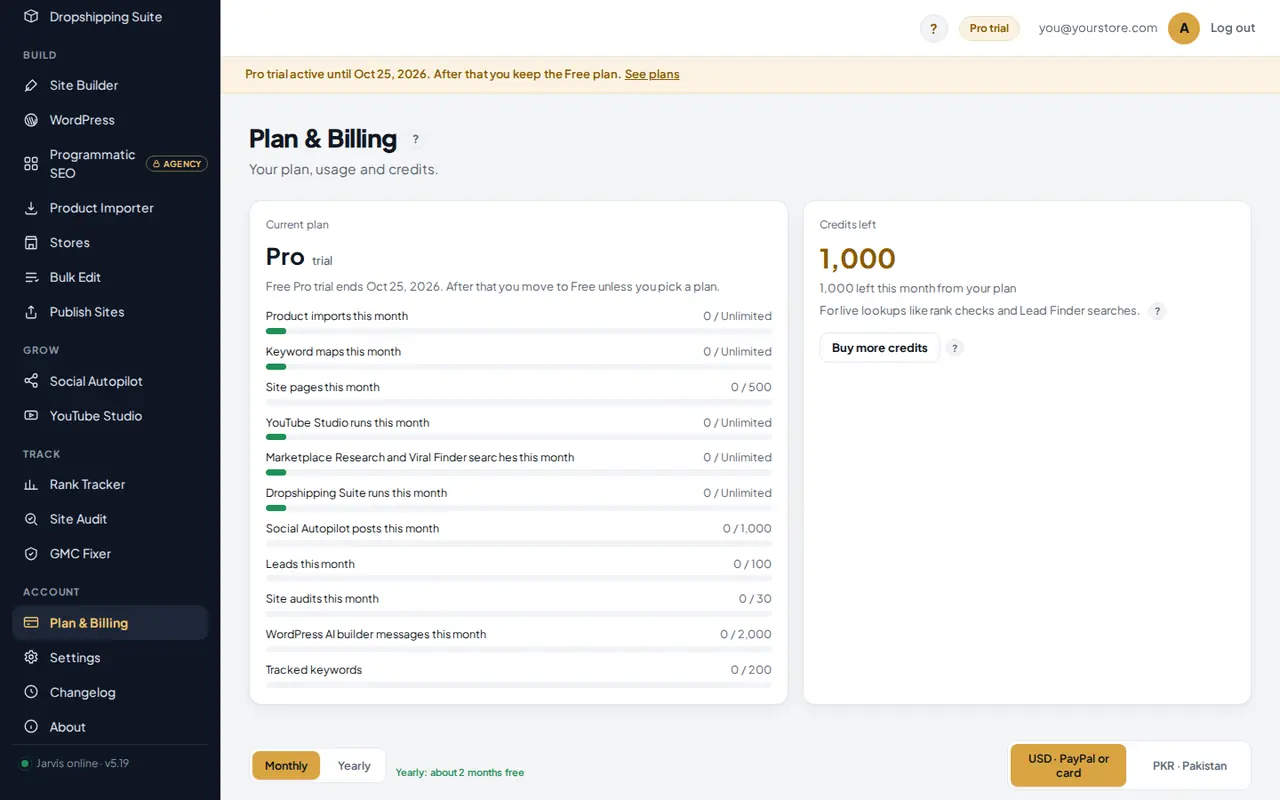Click the you@yourstore.com email text
The height and width of the screenshot is (800, 1280).
tap(1098, 28)
